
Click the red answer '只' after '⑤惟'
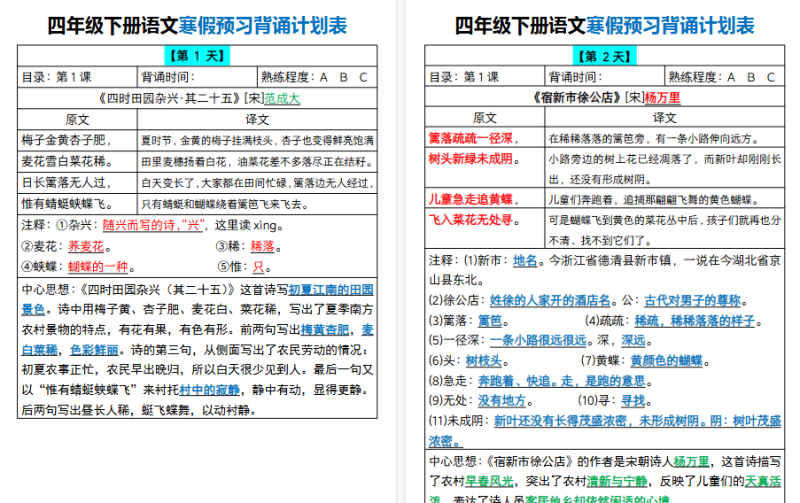pos(258,266)
